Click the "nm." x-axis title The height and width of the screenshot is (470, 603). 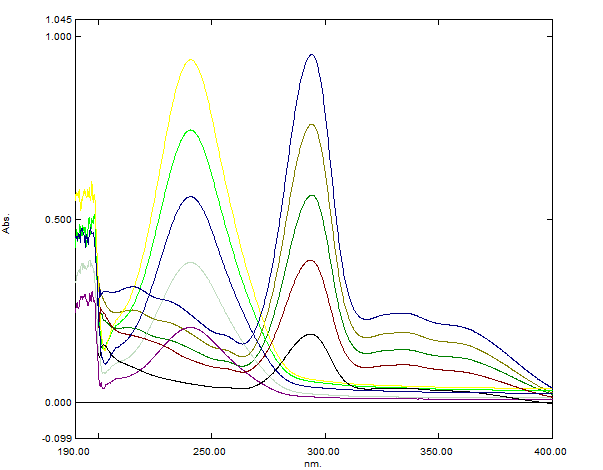(313, 463)
